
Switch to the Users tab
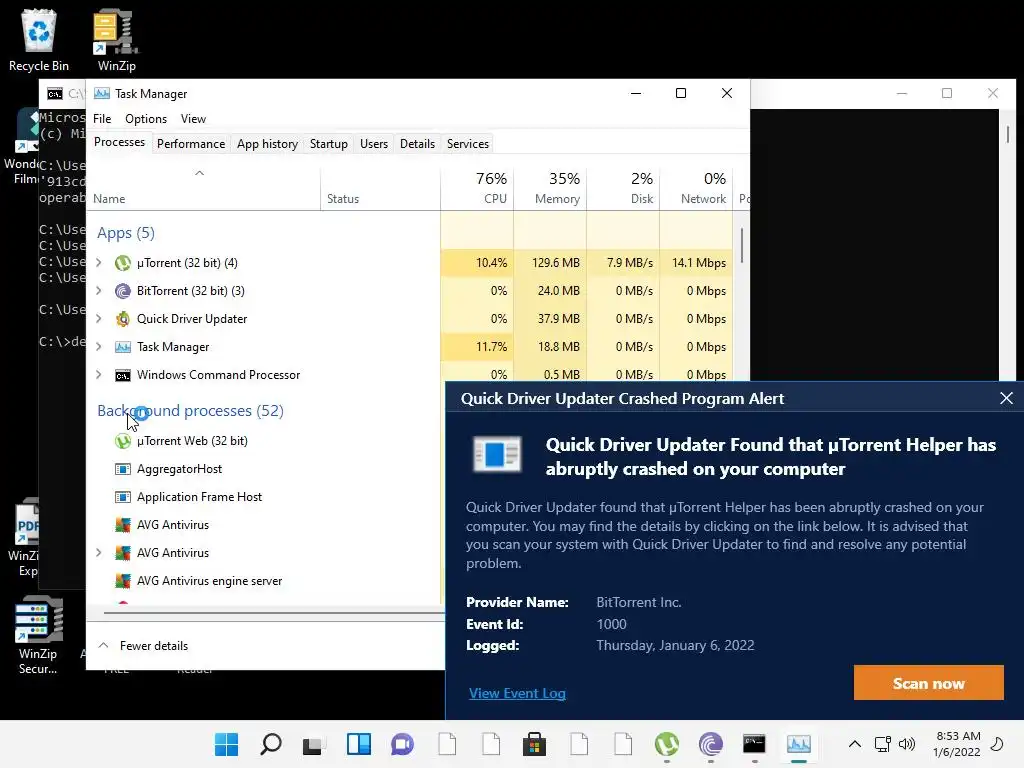click(x=374, y=144)
